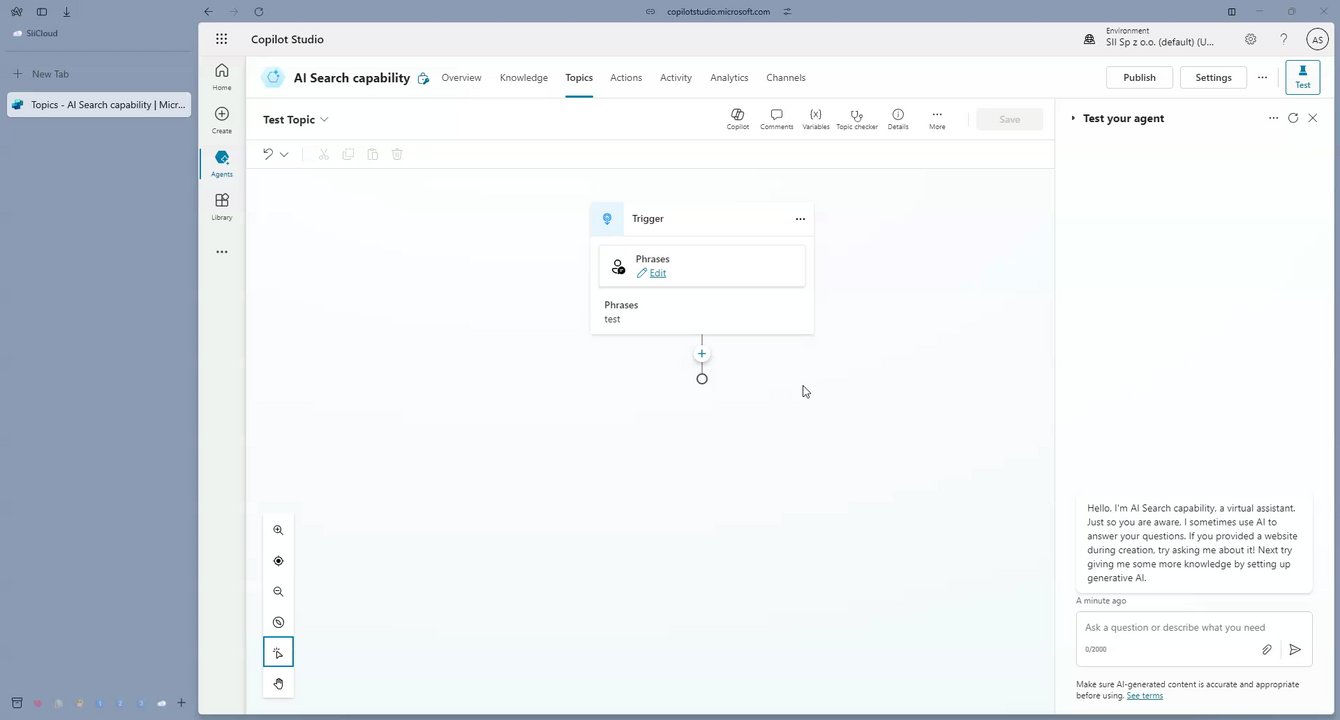Select the Topics - AI Search capability browser tab

coord(98,104)
